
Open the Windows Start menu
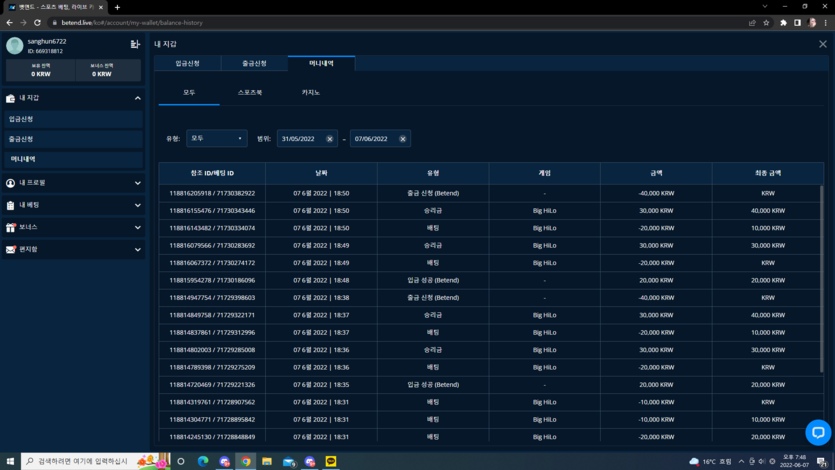(10, 461)
